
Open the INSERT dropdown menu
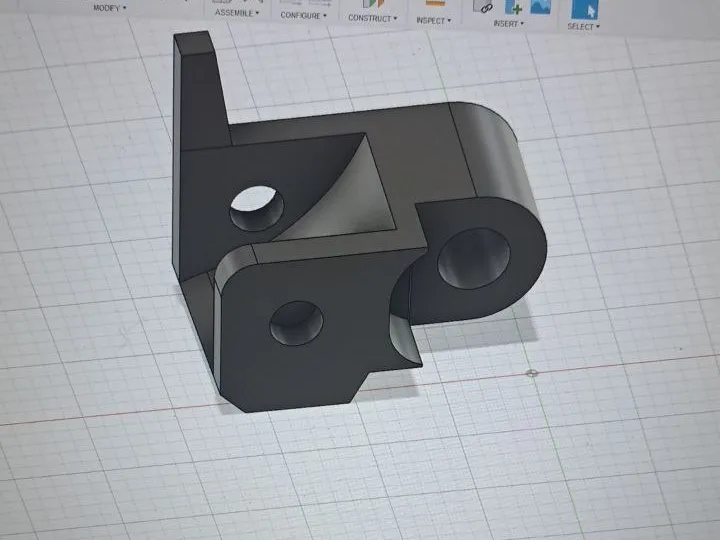pyautogui.click(x=508, y=23)
